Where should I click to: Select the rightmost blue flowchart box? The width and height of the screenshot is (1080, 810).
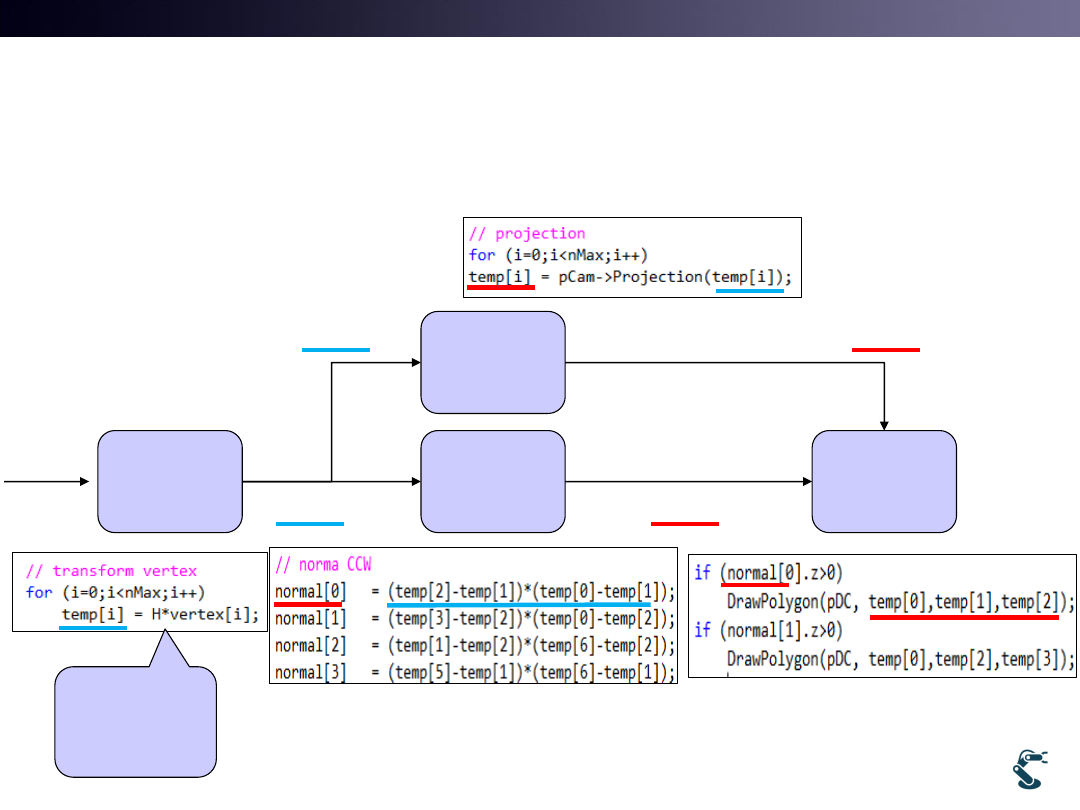click(x=884, y=481)
